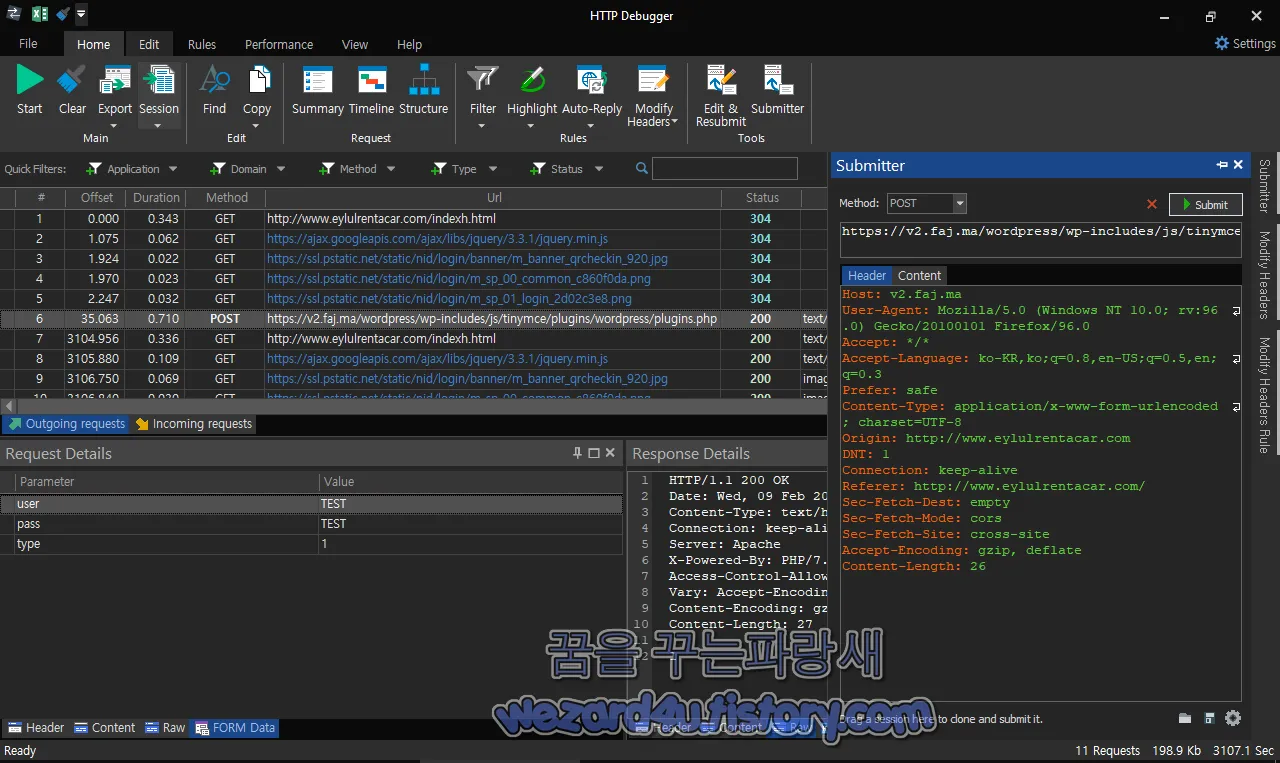
Task: Open the Modify Headers vertical side tab
Action: (1264, 275)
